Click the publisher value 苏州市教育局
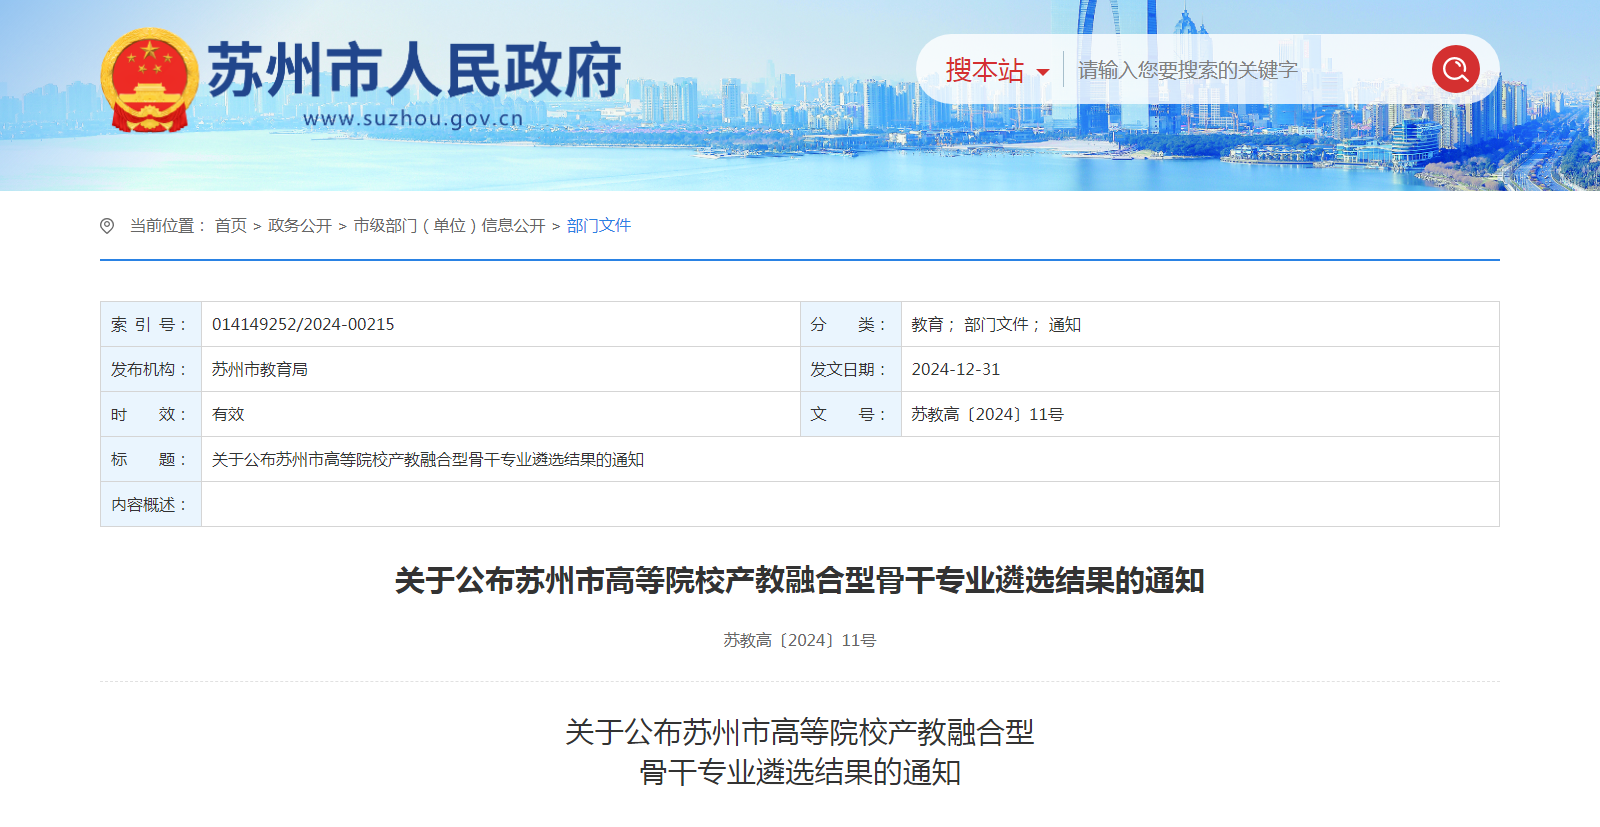Viewport: 1600px width, 827px height. click(259, 369)
